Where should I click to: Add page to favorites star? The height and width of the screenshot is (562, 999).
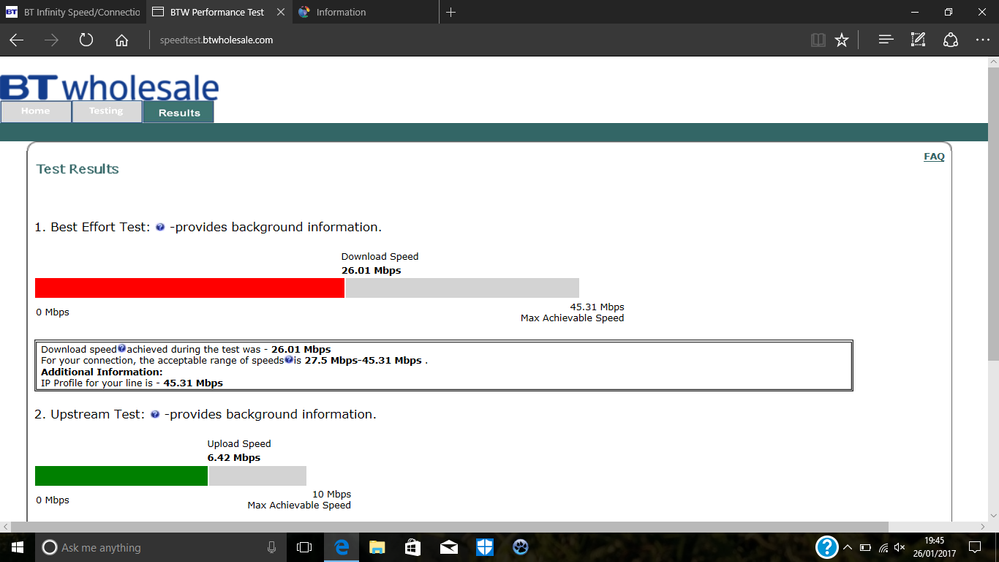tap(842, 40)
